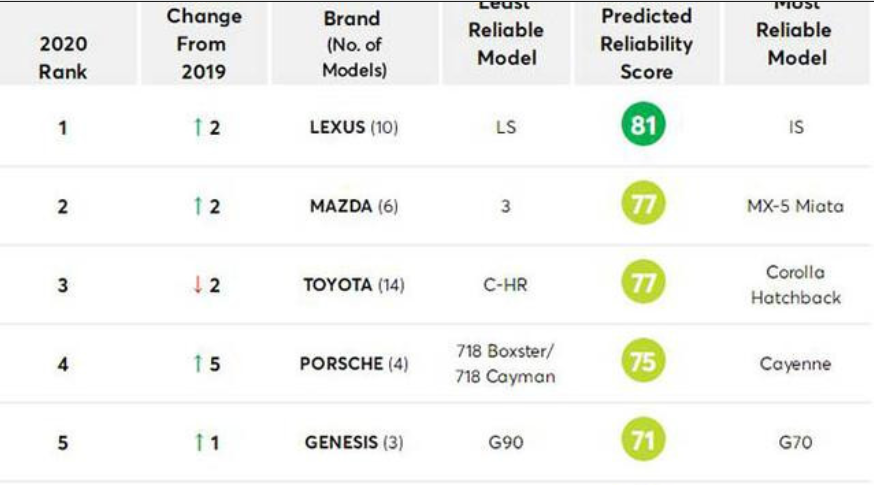Select the TOYOTA brand entry
The width and height of the screenshot is (874, 485).
pos(337,285)
